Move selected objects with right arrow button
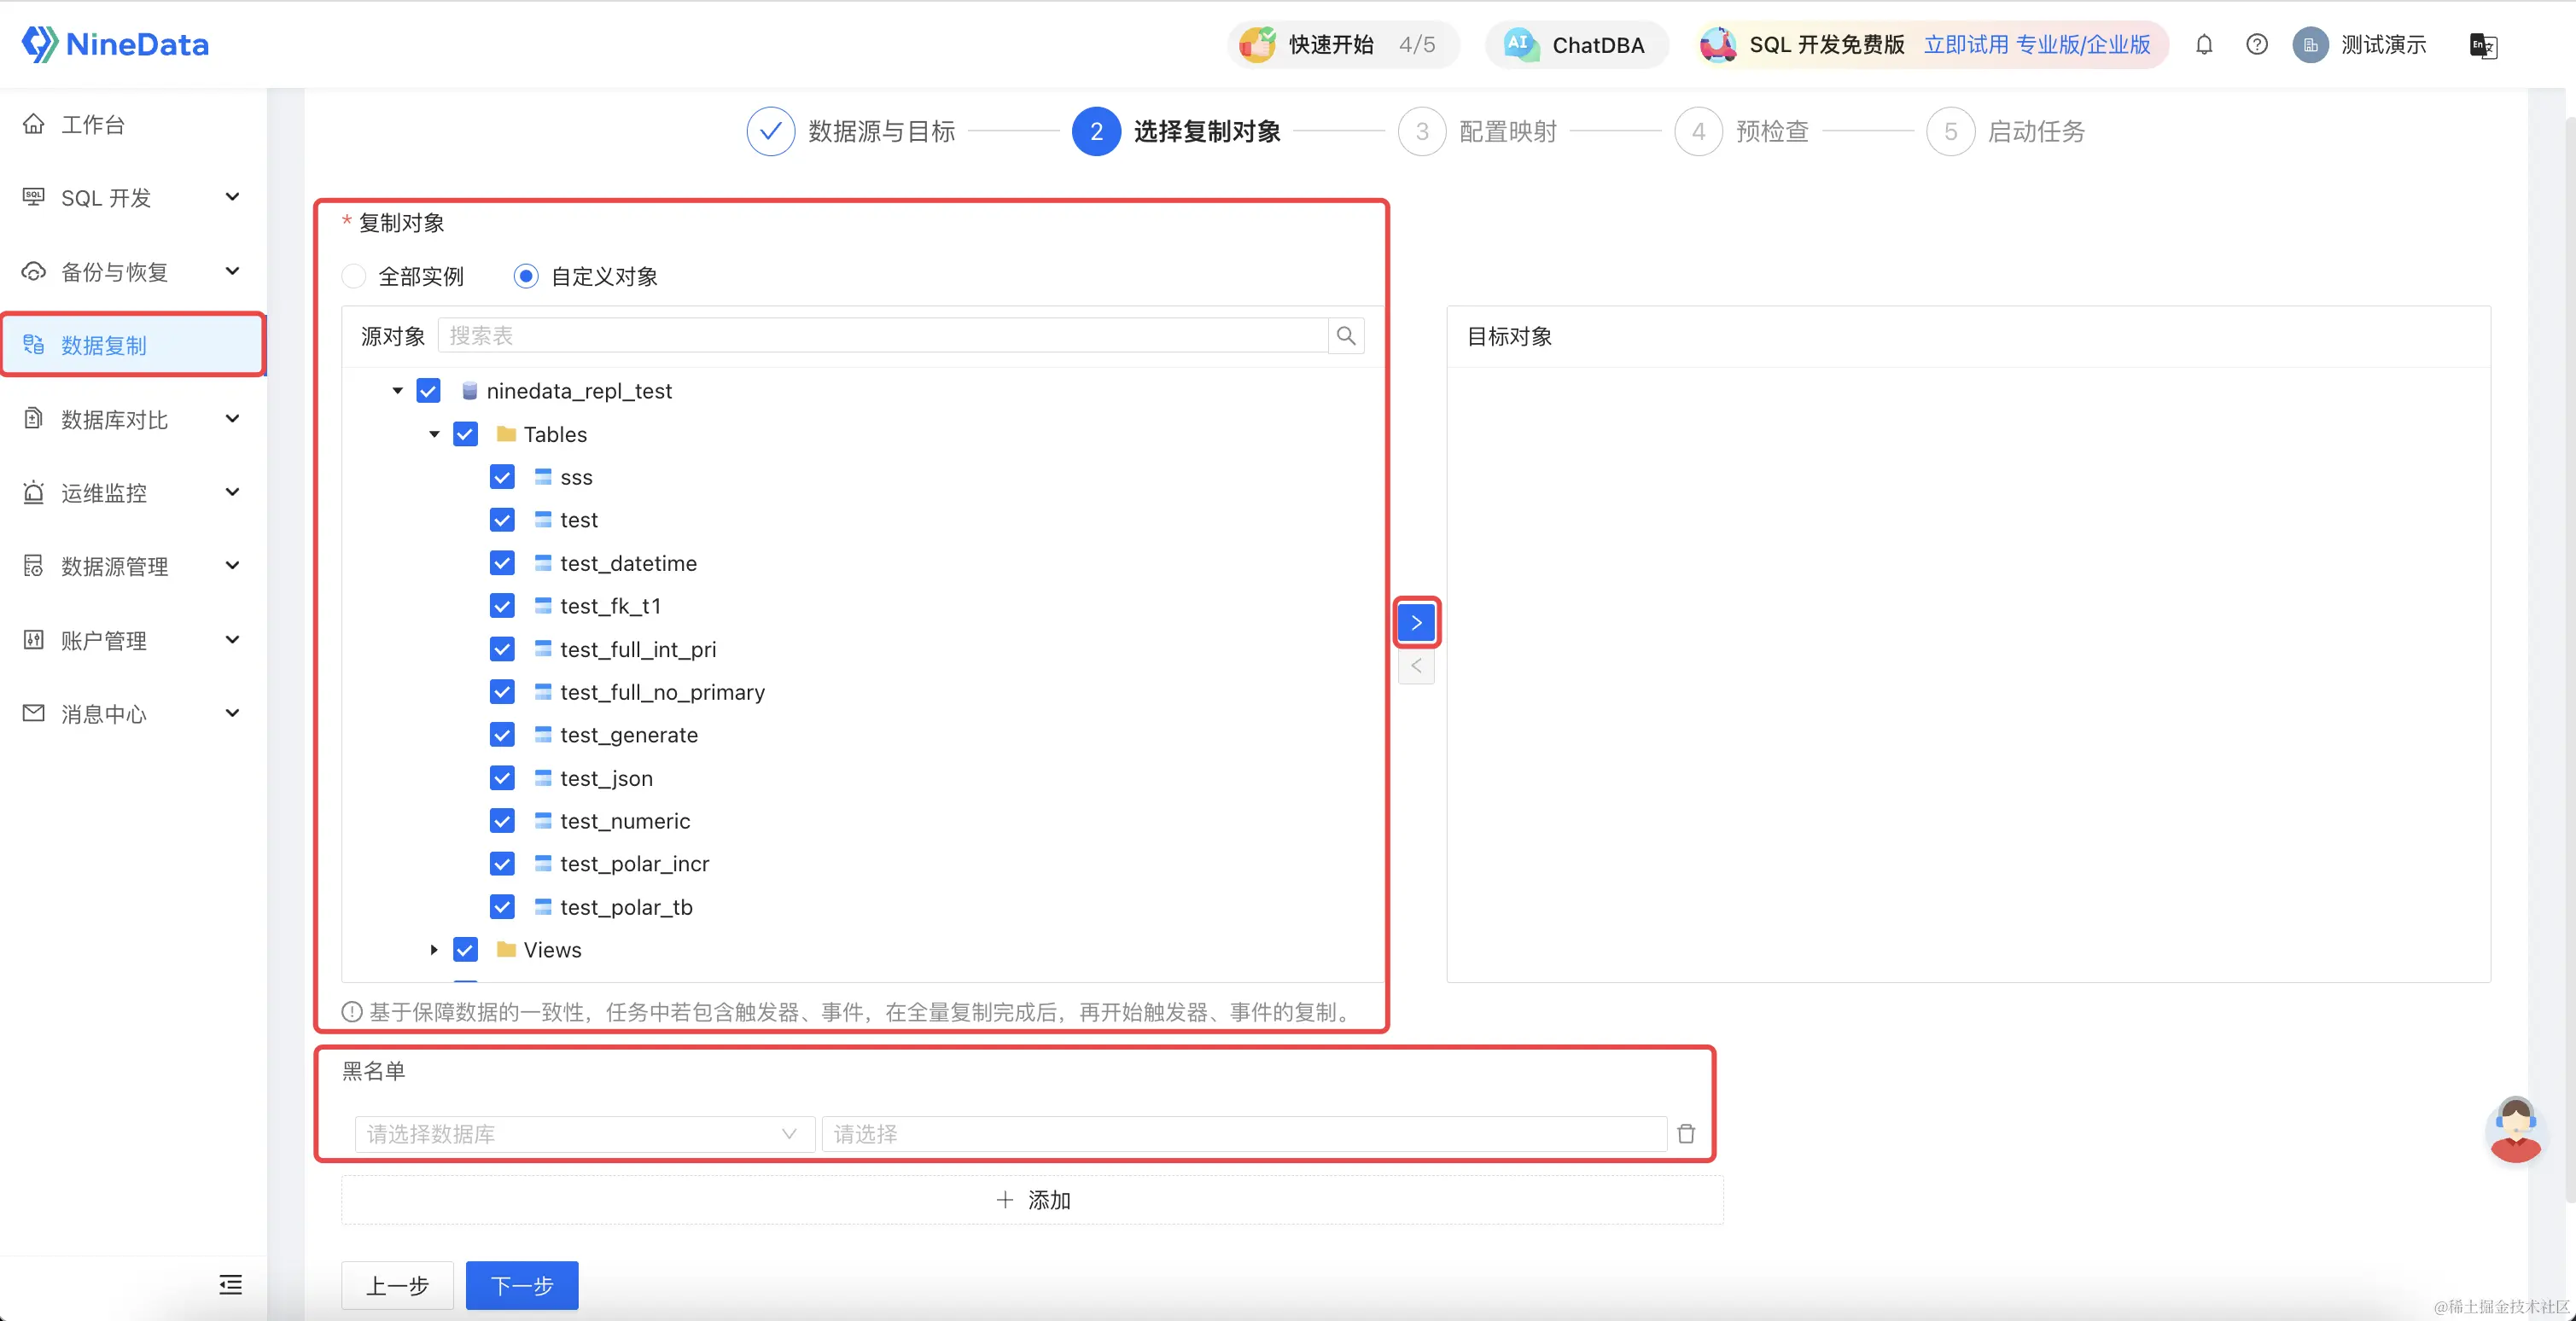The height and width of the screenshot is (1321, 2576). tap(1416, 621)
